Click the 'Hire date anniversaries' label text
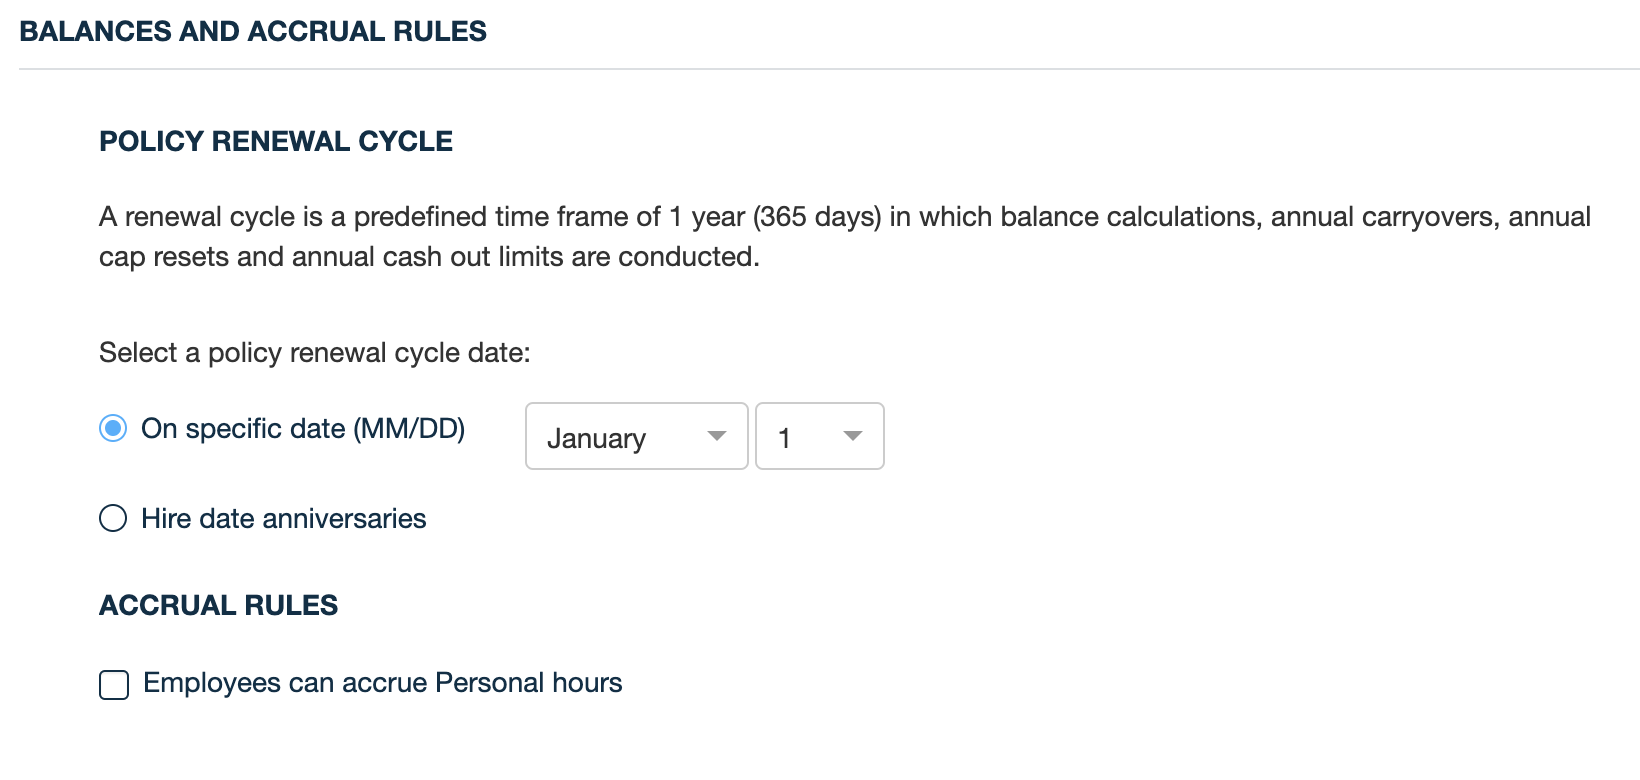Screen dimensions: 1640x780 tap(284, 518)
